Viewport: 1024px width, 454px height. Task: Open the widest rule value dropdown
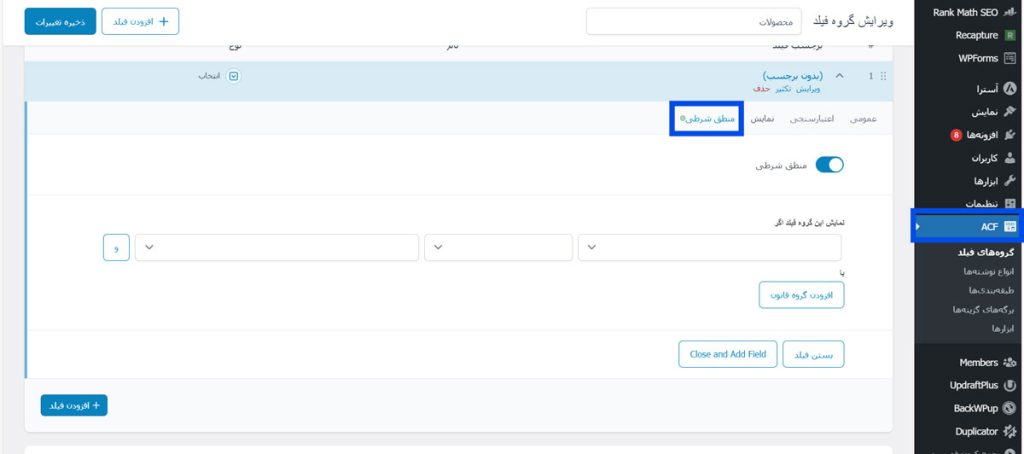tap(277, 247)
